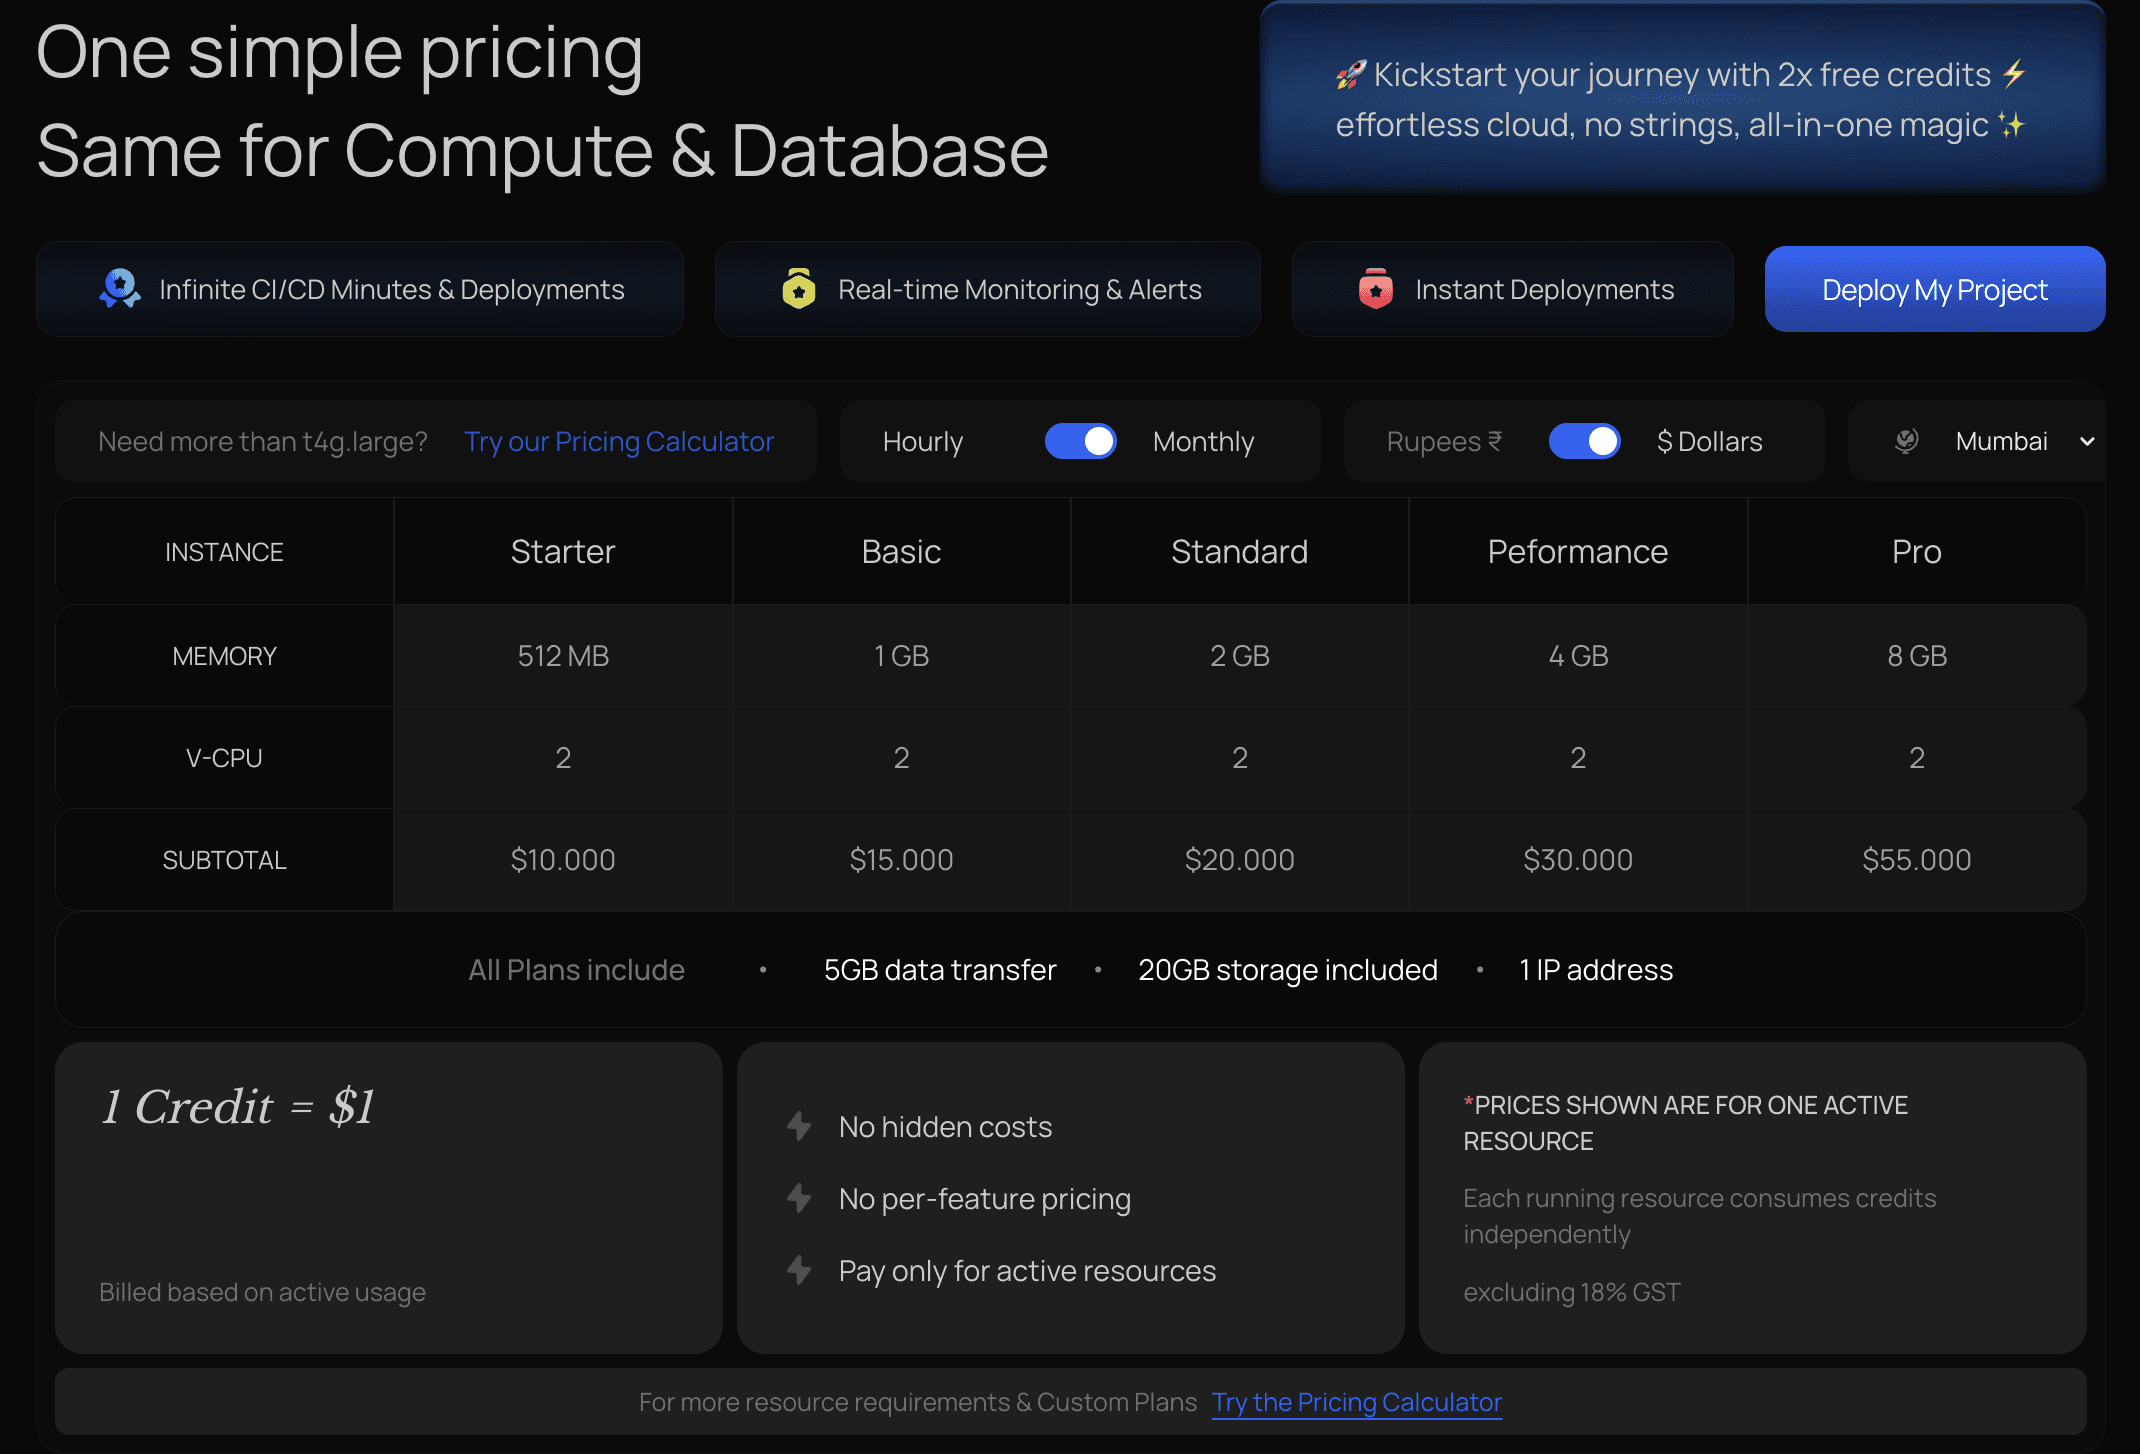Image resolution: width=2140 pixels, height=1454 pixels.
Task: Click the MEMORY row header
Action: 224,656
